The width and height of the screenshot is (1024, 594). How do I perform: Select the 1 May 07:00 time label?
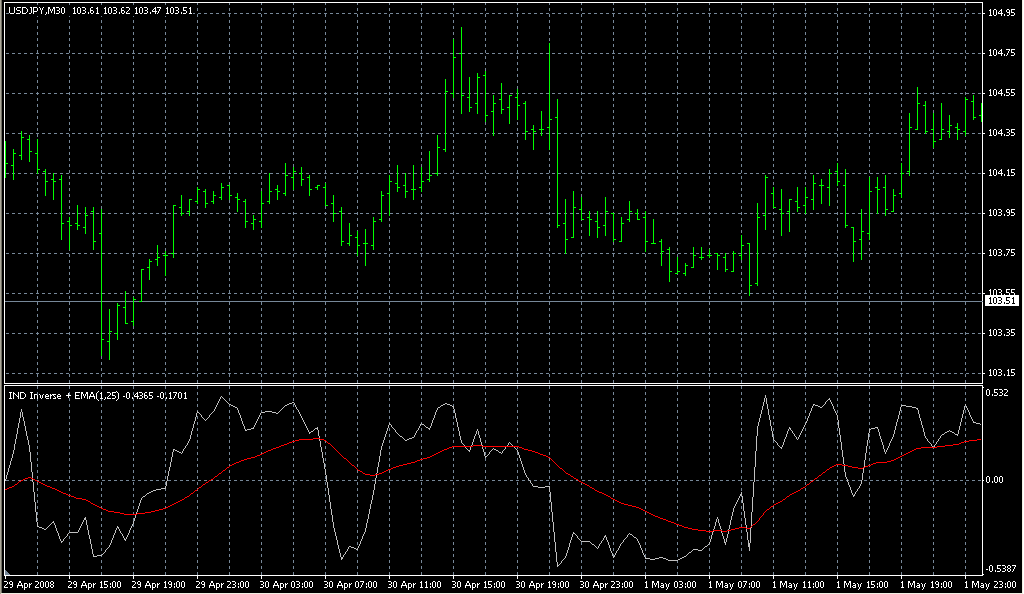[x=735, y=584]
